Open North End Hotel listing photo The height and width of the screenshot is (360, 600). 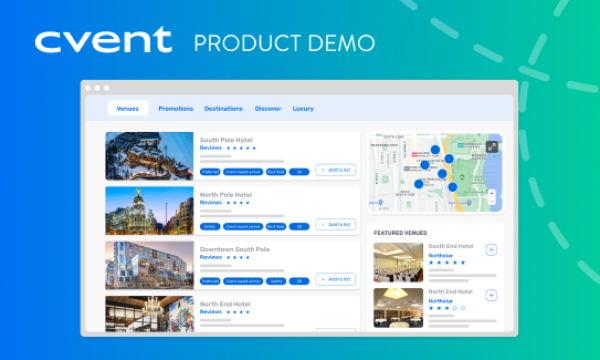(x=149, y=314)
